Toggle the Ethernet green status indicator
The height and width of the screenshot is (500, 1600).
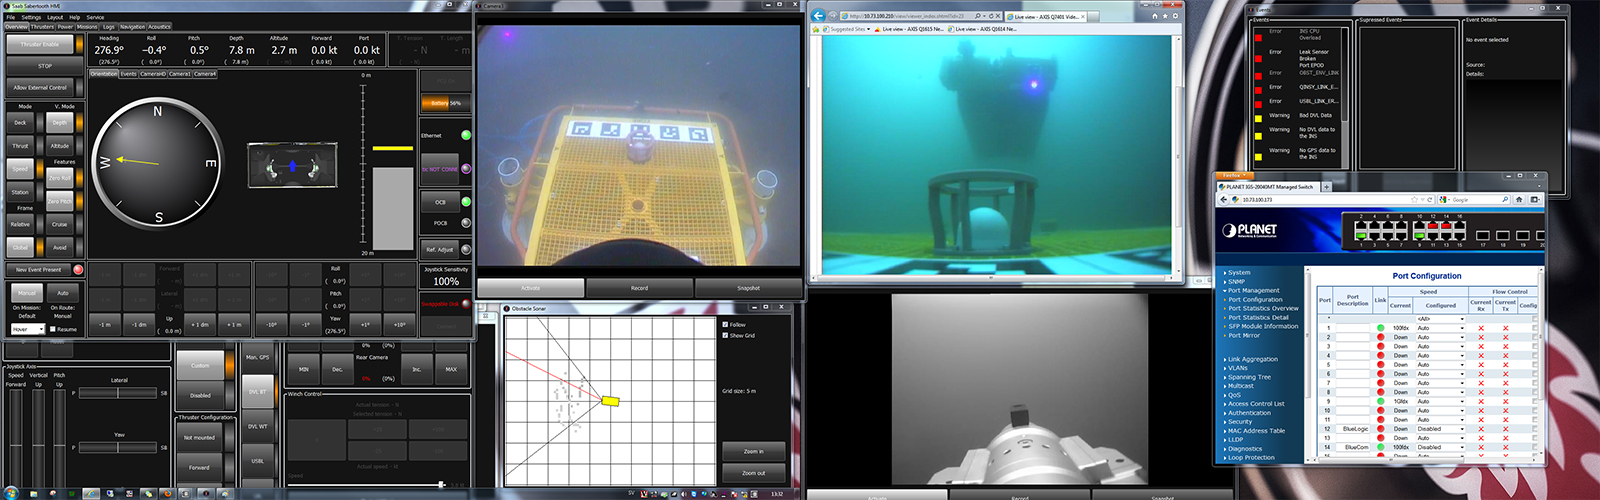(x=466, y=135)
